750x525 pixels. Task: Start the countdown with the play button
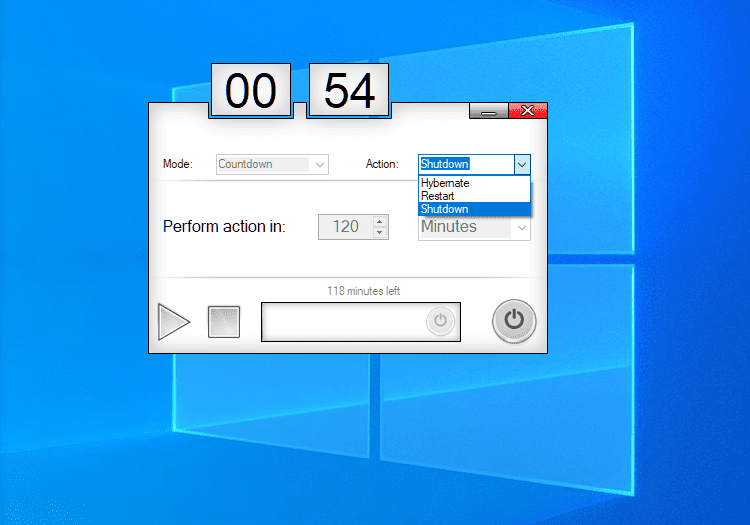(173, 322)
